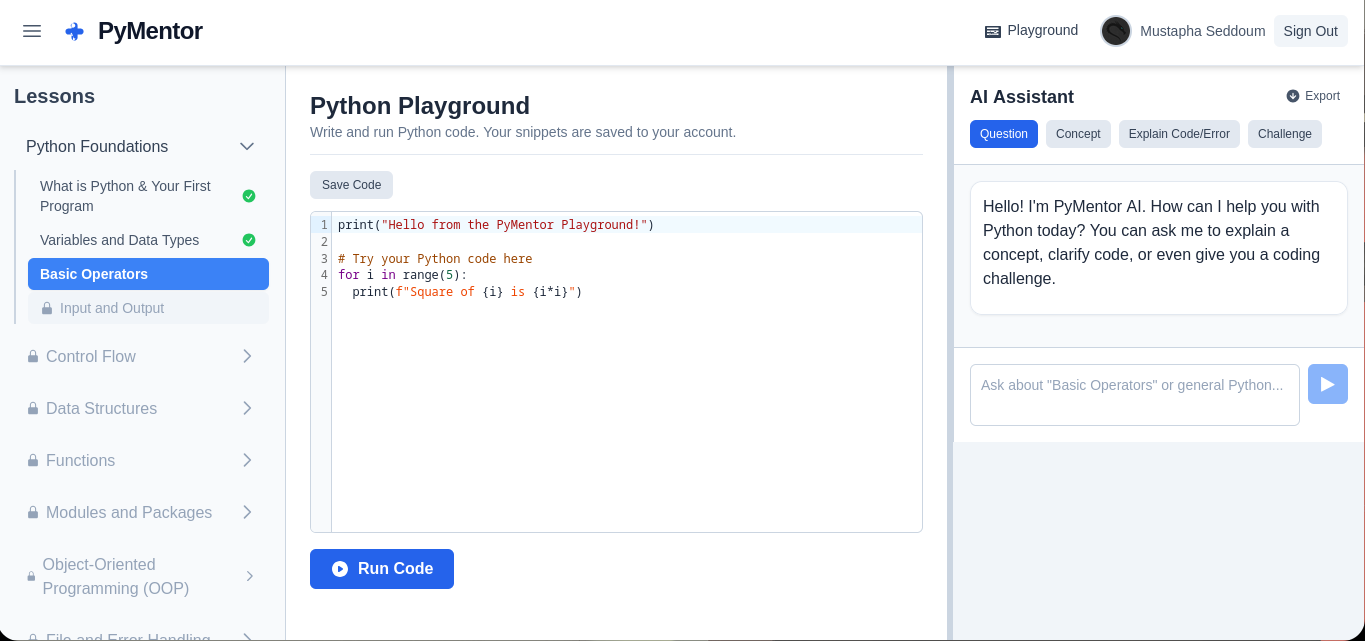Viewport: 1365px width, 641px height.
Task: Click the Save Code button
Action: click(351, 185)
